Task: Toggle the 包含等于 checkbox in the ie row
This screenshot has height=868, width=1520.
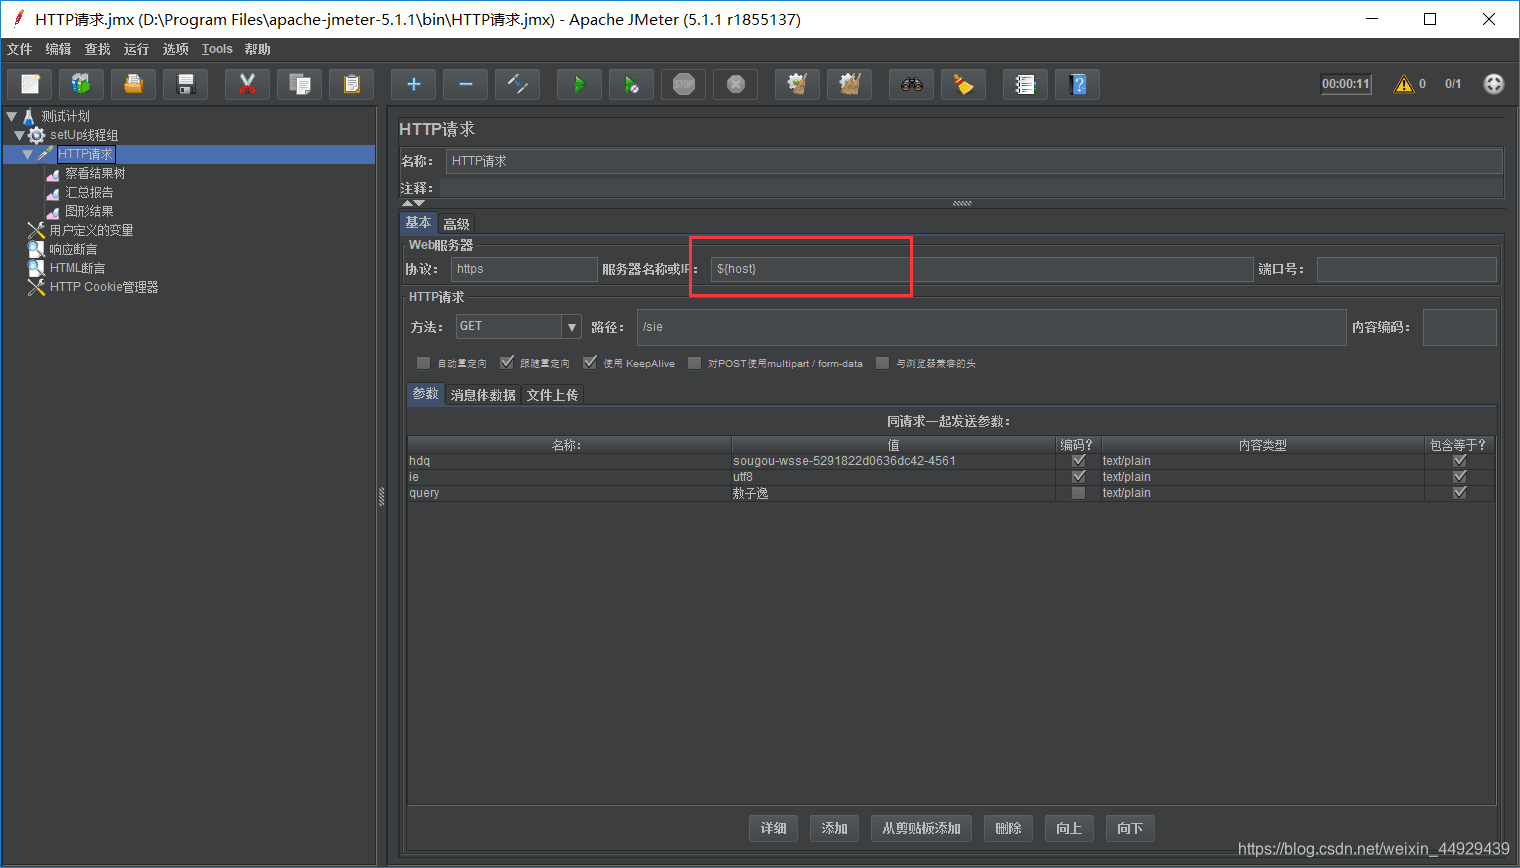Action: click(x=1460, y=477)
